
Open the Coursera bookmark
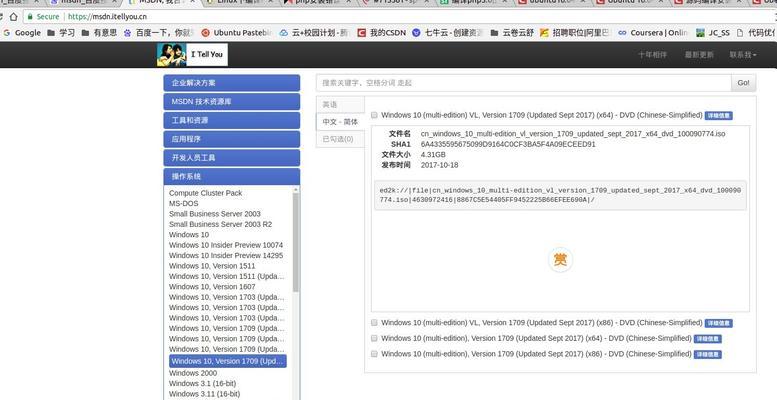653,33
